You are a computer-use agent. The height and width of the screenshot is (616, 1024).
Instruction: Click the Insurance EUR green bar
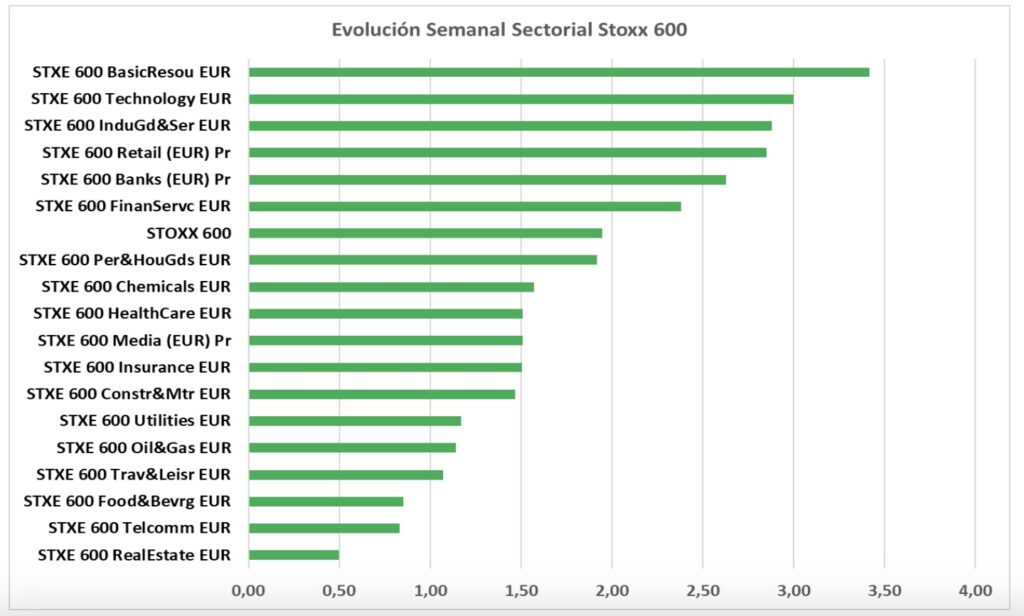(385, 367)
